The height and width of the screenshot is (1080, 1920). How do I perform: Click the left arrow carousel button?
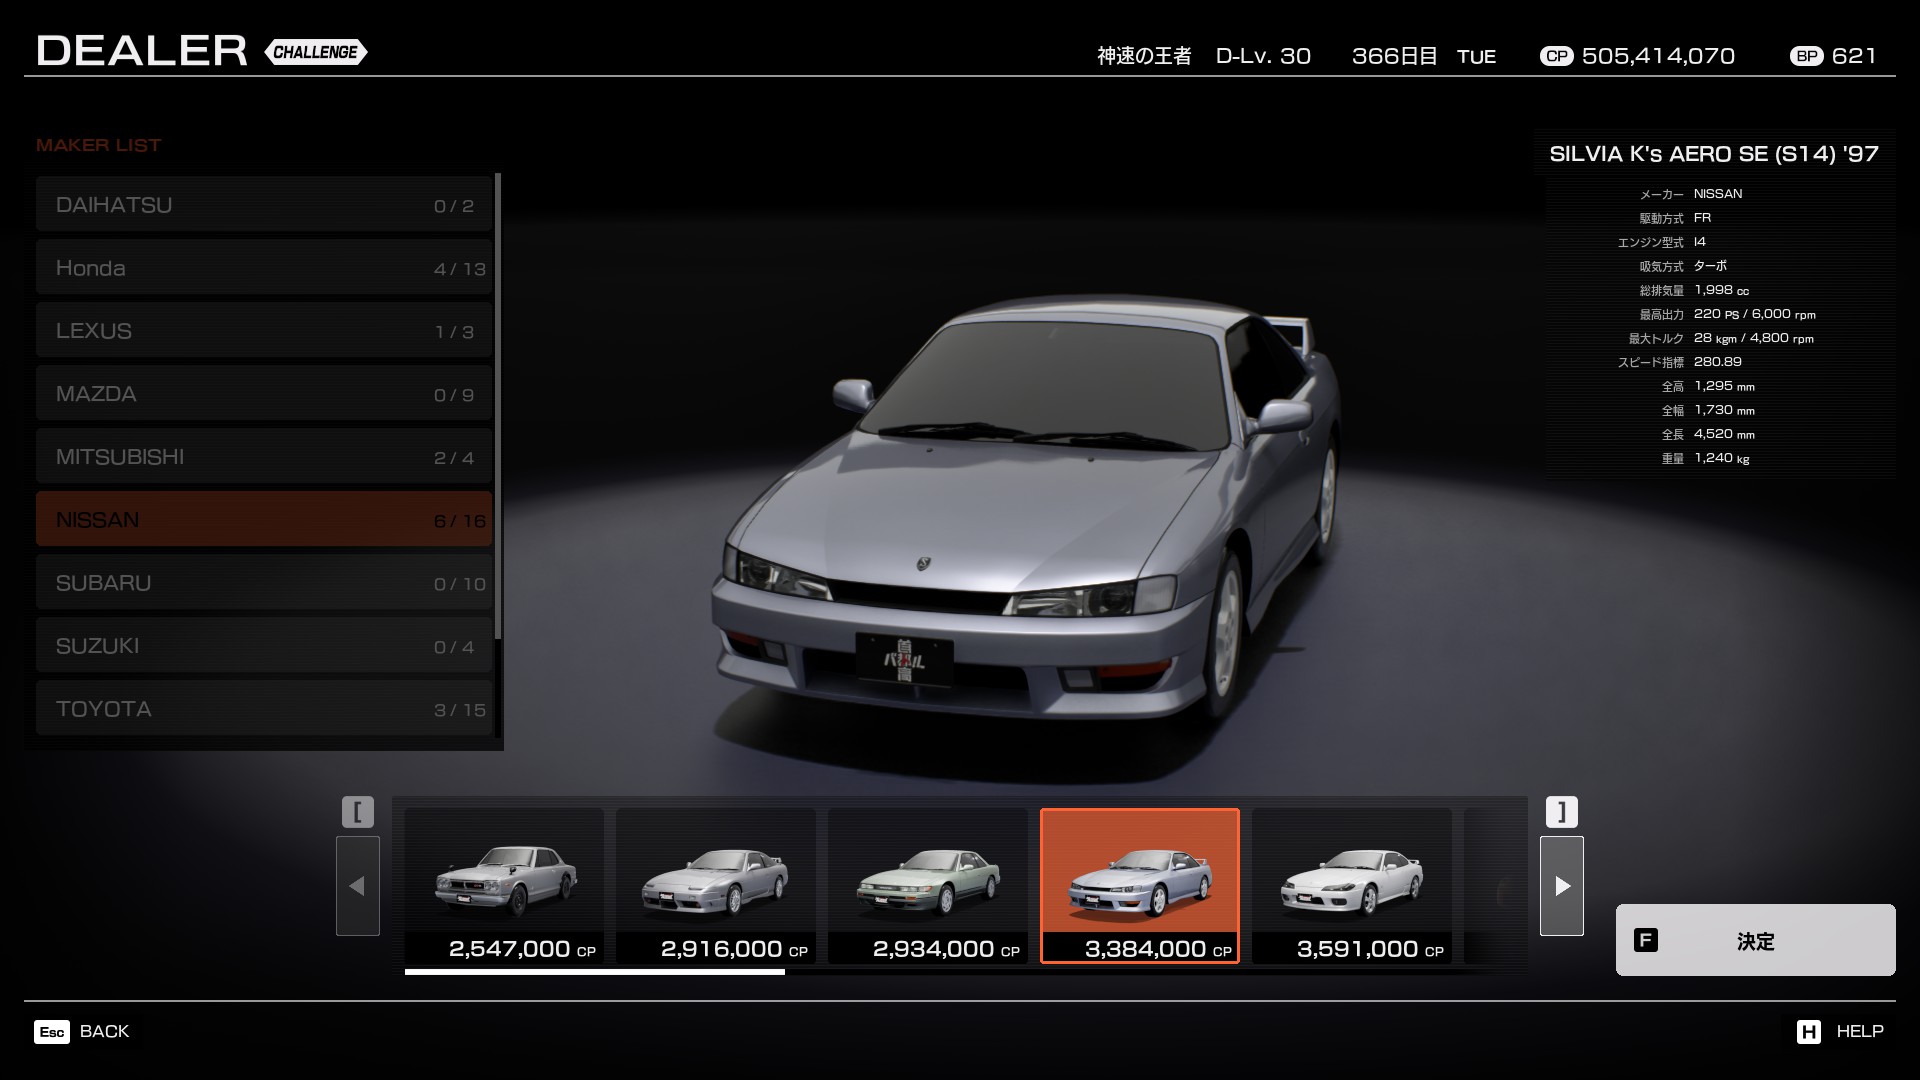point(357,886)
